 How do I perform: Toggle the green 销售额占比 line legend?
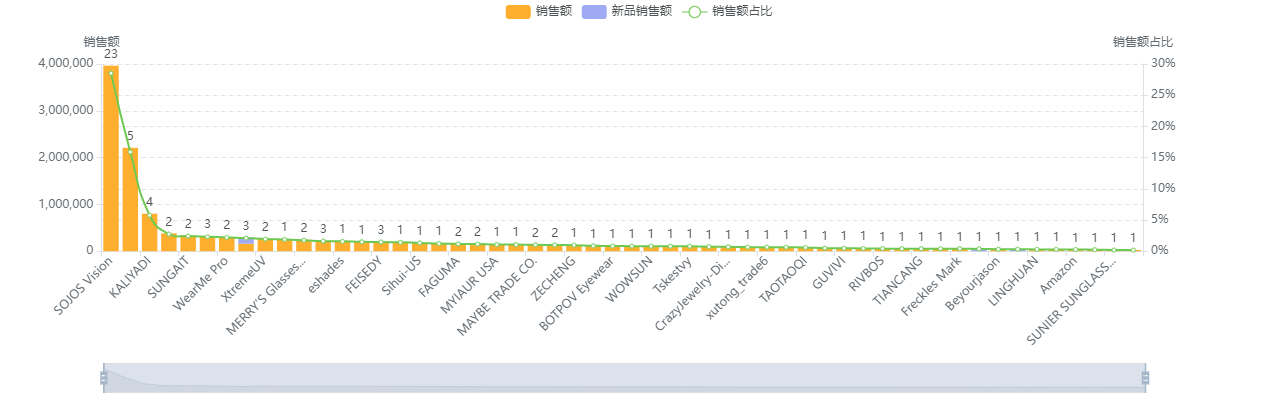click(727, 11)
